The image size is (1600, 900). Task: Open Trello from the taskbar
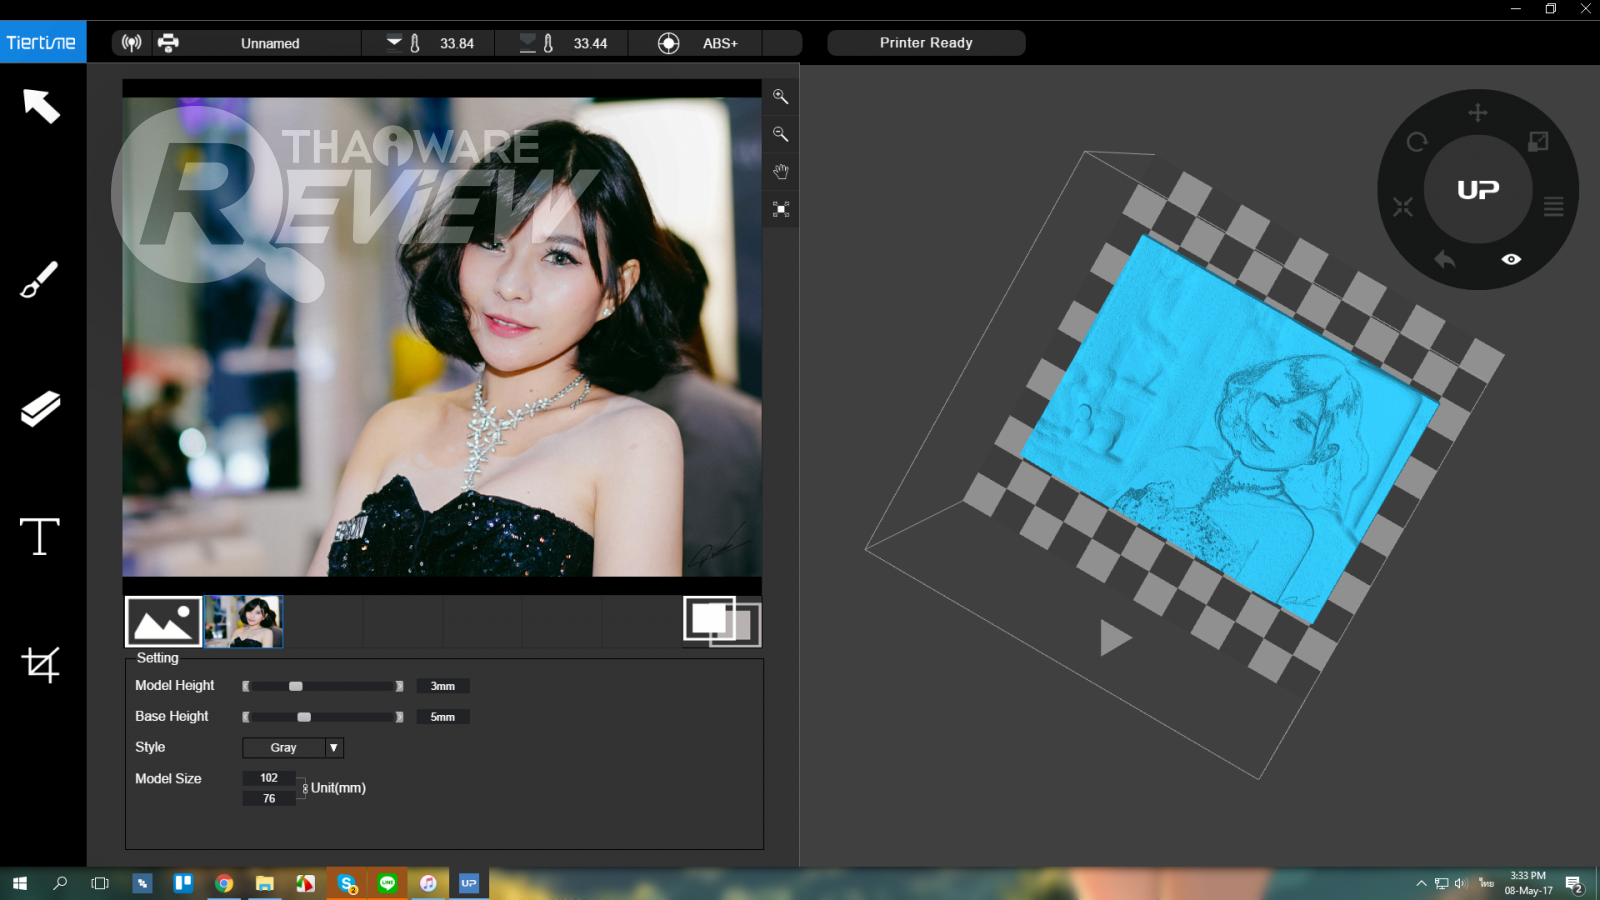183,883
